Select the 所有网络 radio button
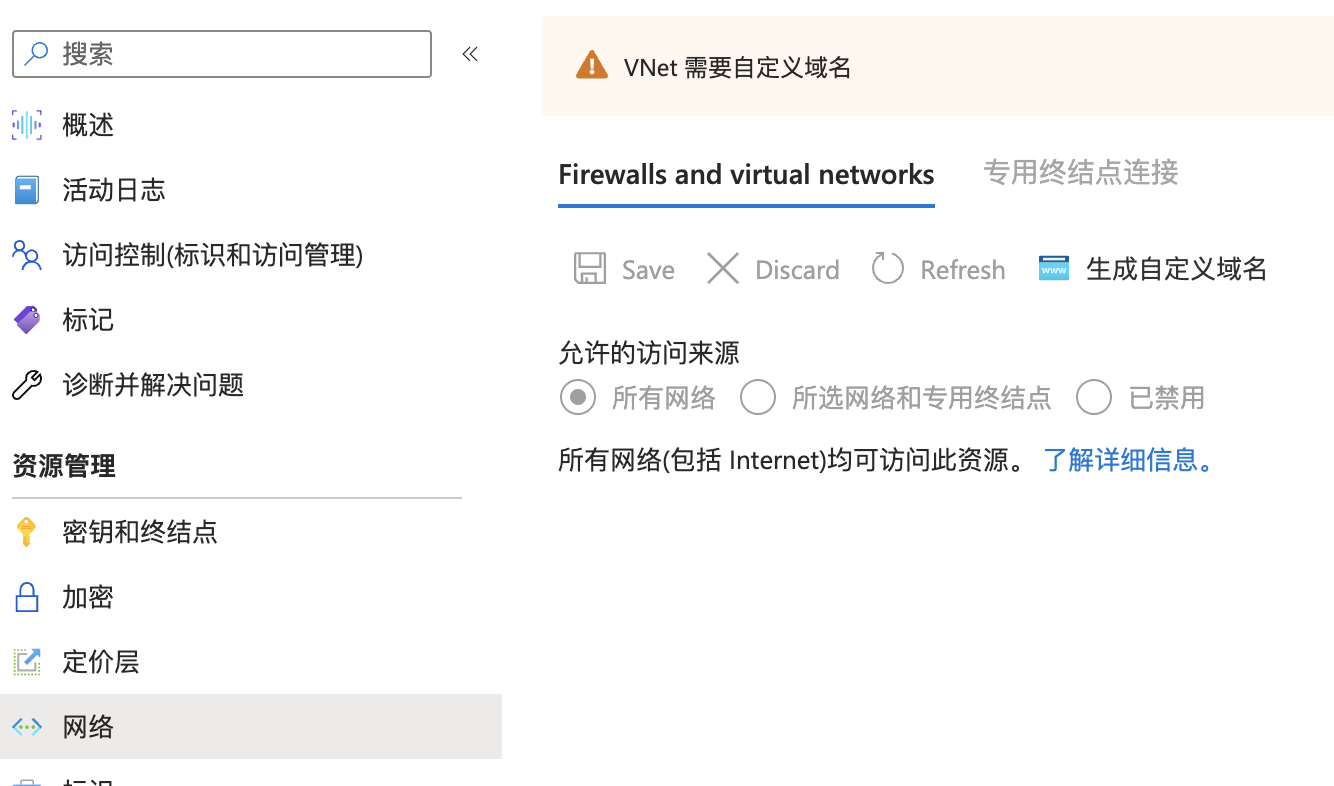The image size is (1334, 786). (x=578, y=398)
